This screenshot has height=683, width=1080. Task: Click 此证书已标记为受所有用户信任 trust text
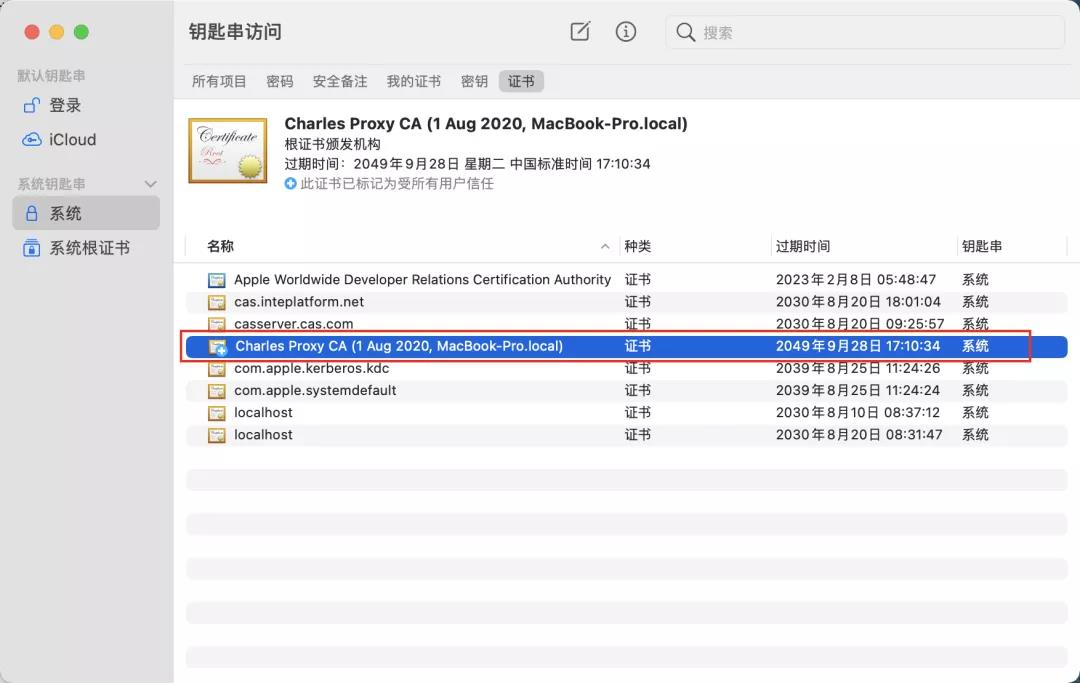397,184
